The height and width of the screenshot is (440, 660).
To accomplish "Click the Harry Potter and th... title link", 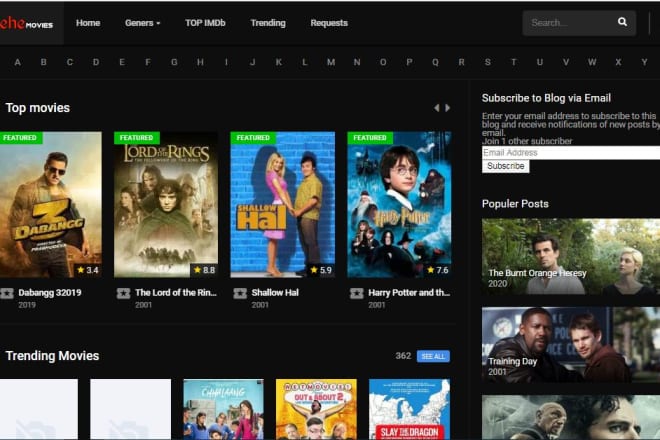I will [x=409, y=293].
